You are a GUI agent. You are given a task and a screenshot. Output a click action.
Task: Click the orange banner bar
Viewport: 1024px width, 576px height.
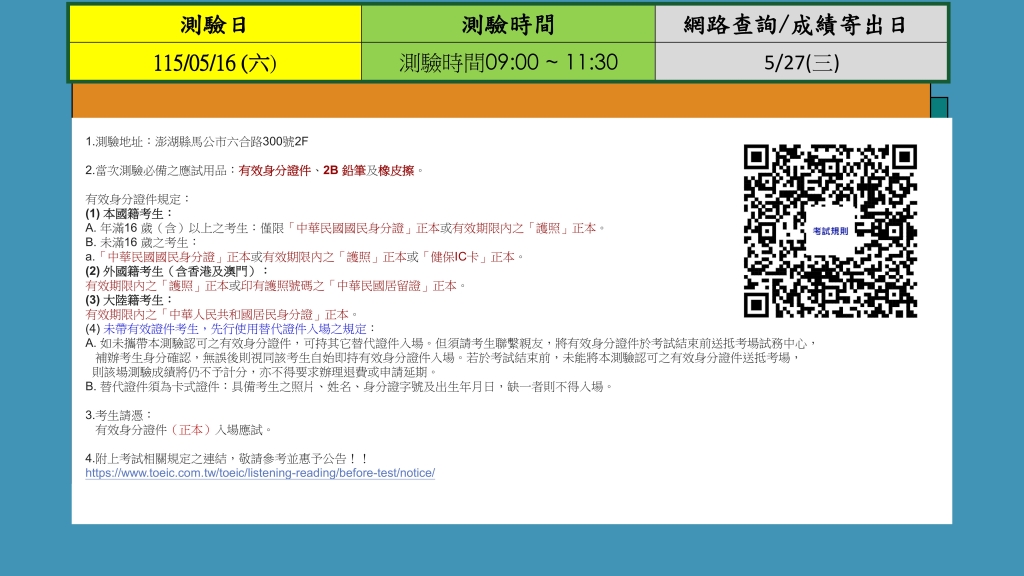coord(501,101)
